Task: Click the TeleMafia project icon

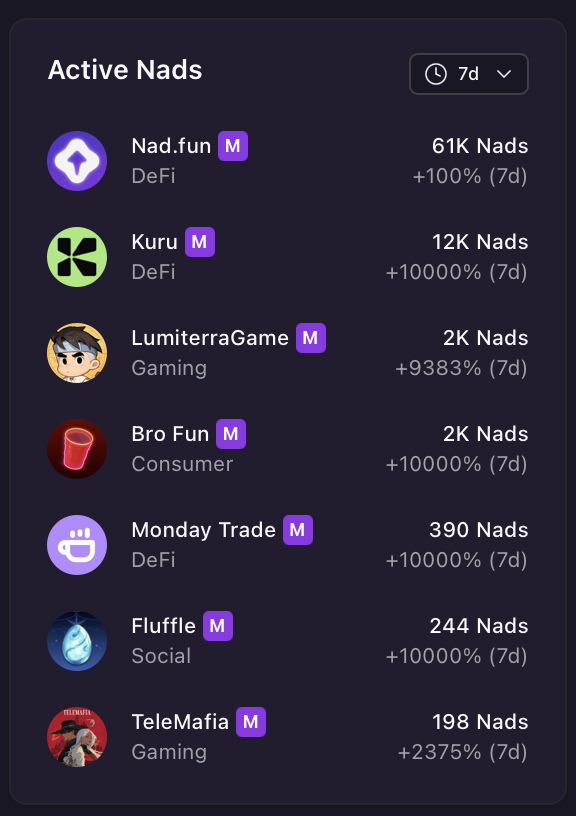Action: pyautogui.click(x=77, y=737)
